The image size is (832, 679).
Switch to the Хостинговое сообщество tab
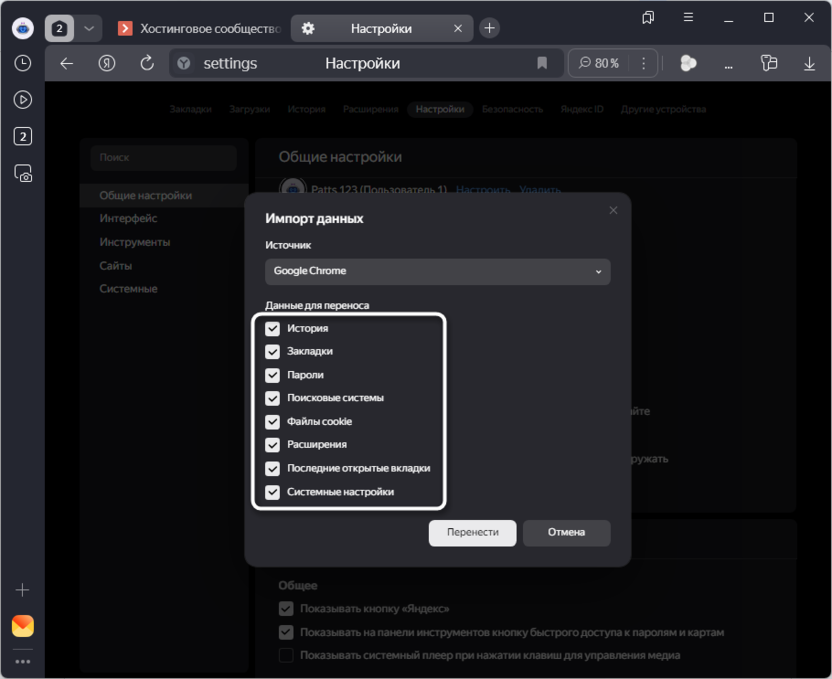coord(200,28)
